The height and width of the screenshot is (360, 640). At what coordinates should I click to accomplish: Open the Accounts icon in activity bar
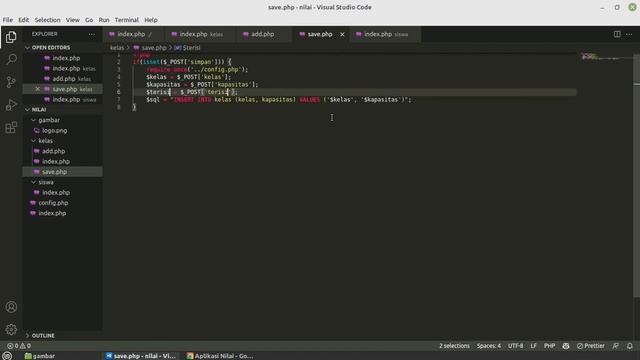[11, 307]
